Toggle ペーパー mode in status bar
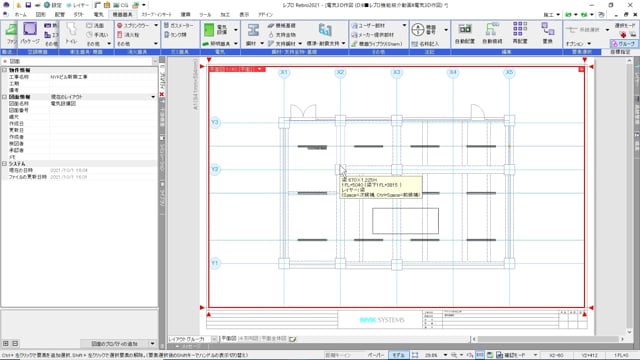 [376, 355]
